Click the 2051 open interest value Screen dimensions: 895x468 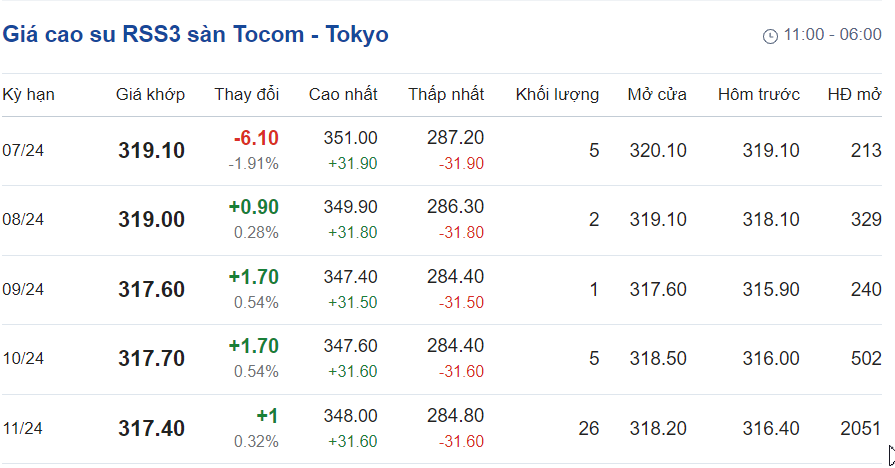click(861, 429)
